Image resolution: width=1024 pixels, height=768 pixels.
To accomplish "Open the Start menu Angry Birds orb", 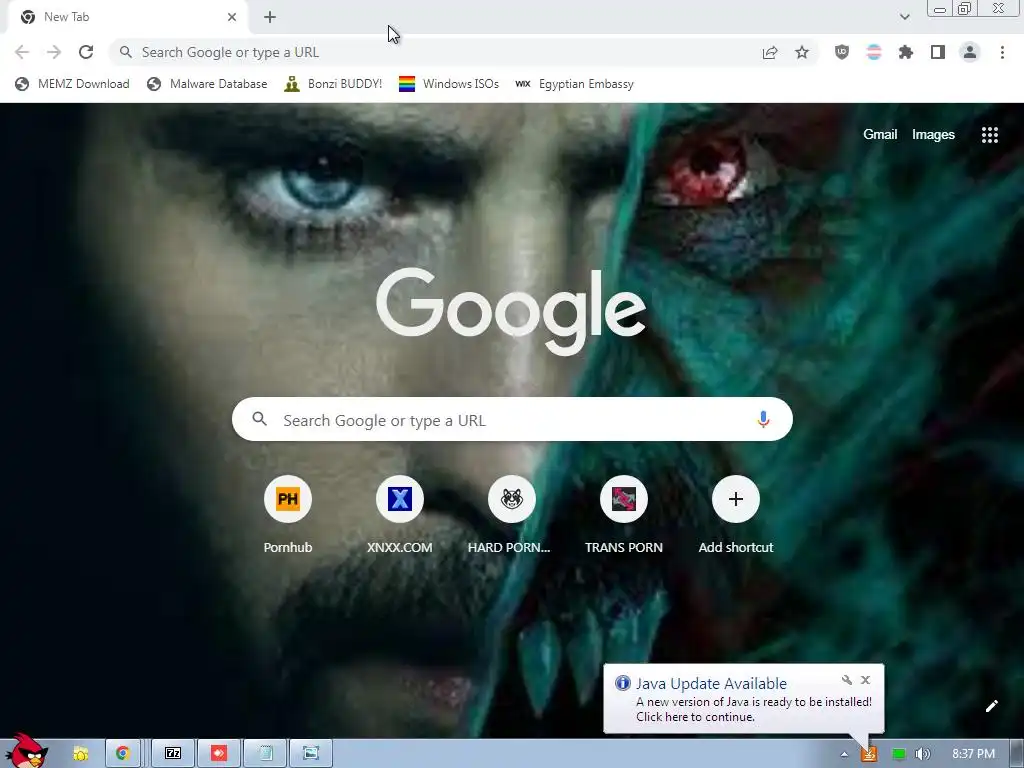I will [x=27, y=751].
